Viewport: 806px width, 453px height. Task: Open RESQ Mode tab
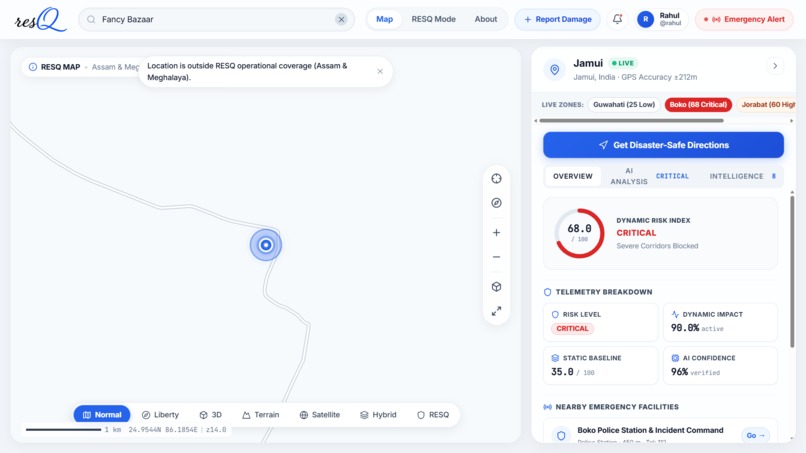tap(433, 19)
